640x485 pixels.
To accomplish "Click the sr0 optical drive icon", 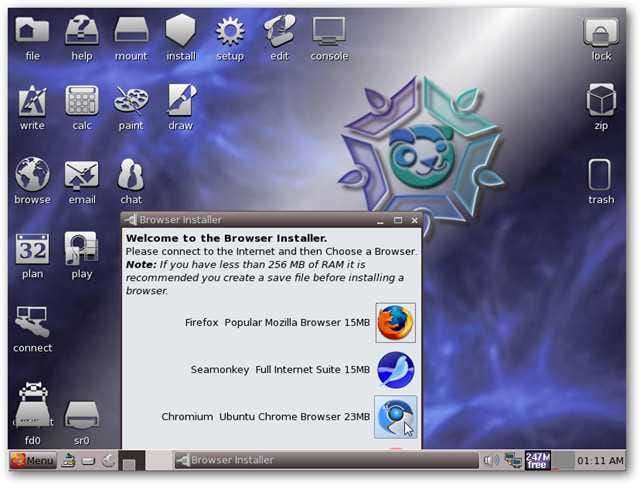I will tap(82, 415).
